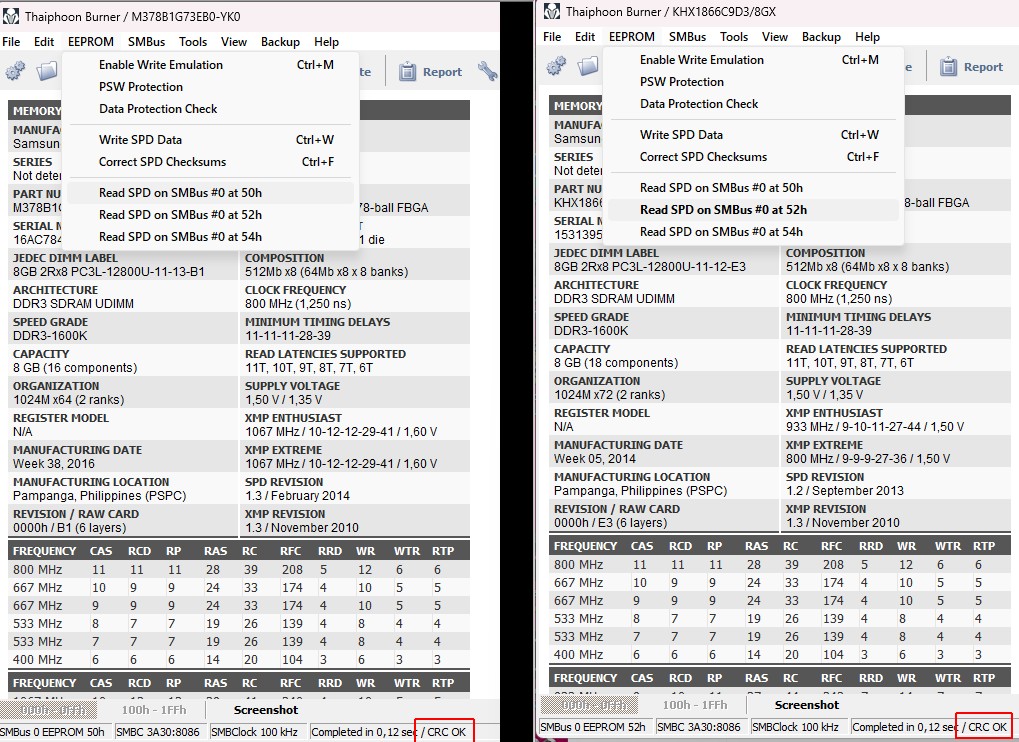Choose Correct SPD Checksums in right window menu
Image resolution: width=1019 pixels, height=742 pixels.
[x=753, y=157]
